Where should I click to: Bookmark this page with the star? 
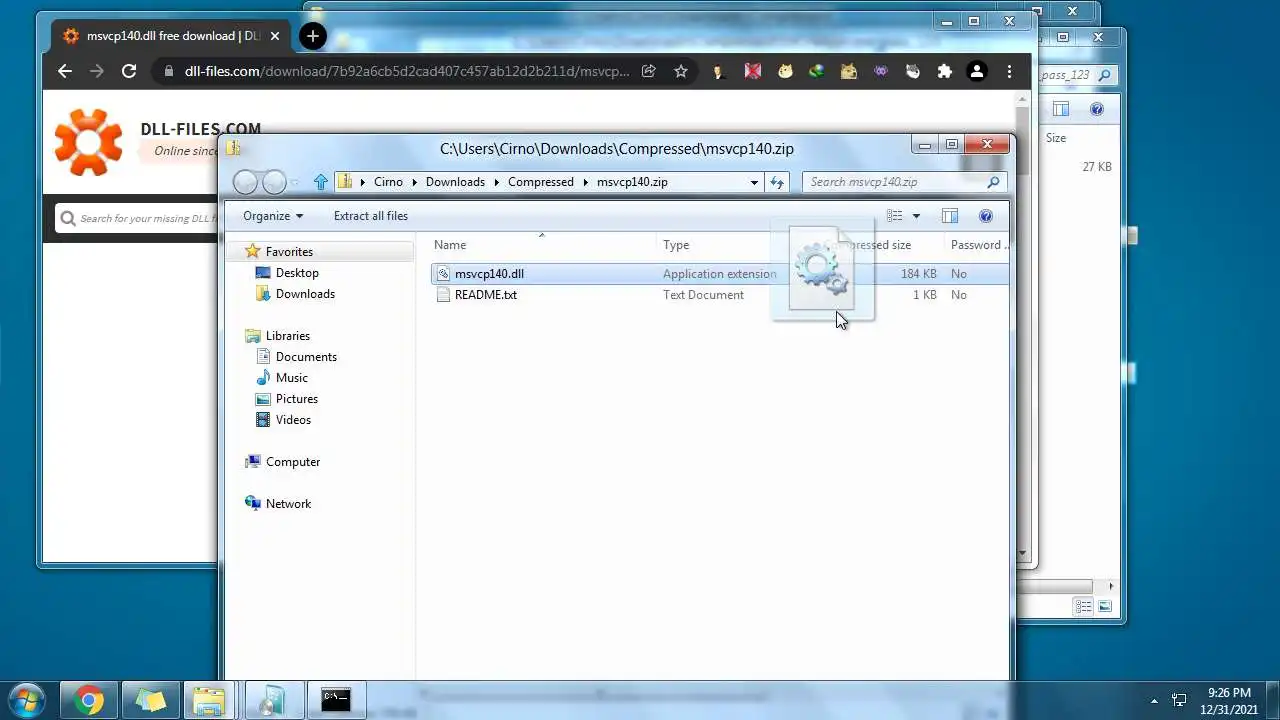pyautogui.click(x=681, y=71)
